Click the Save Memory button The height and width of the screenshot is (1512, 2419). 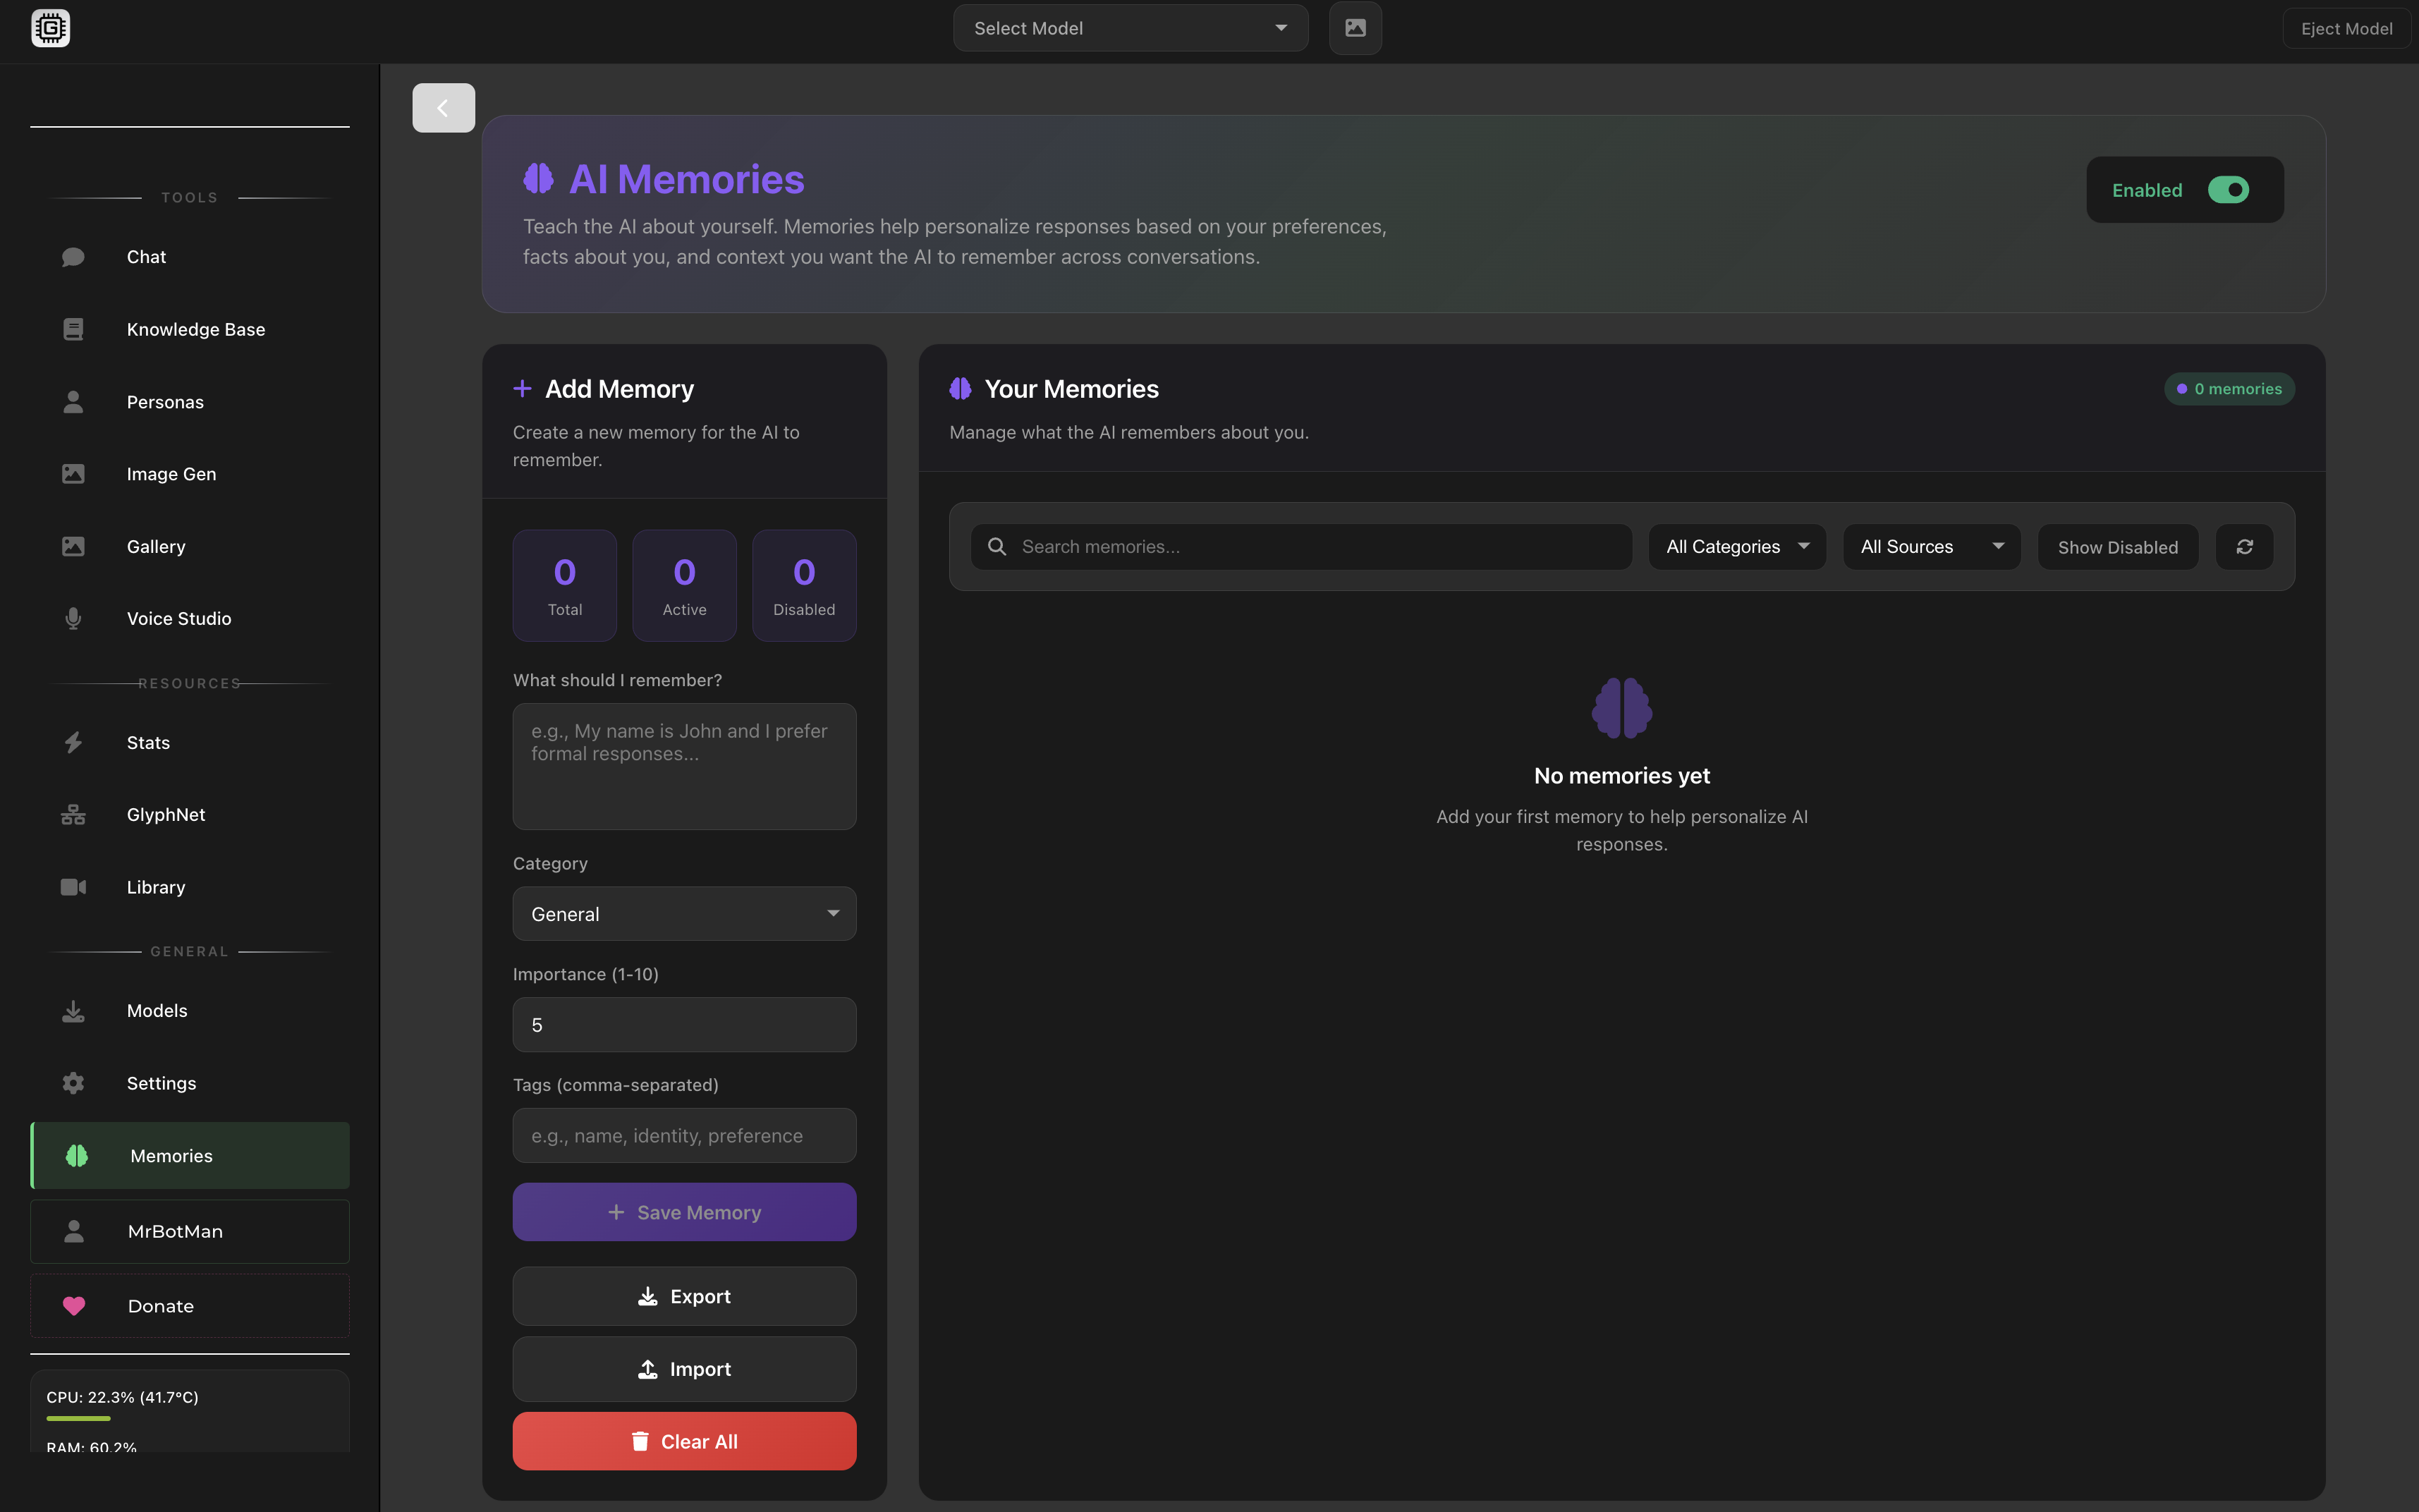pos(683,1211)
